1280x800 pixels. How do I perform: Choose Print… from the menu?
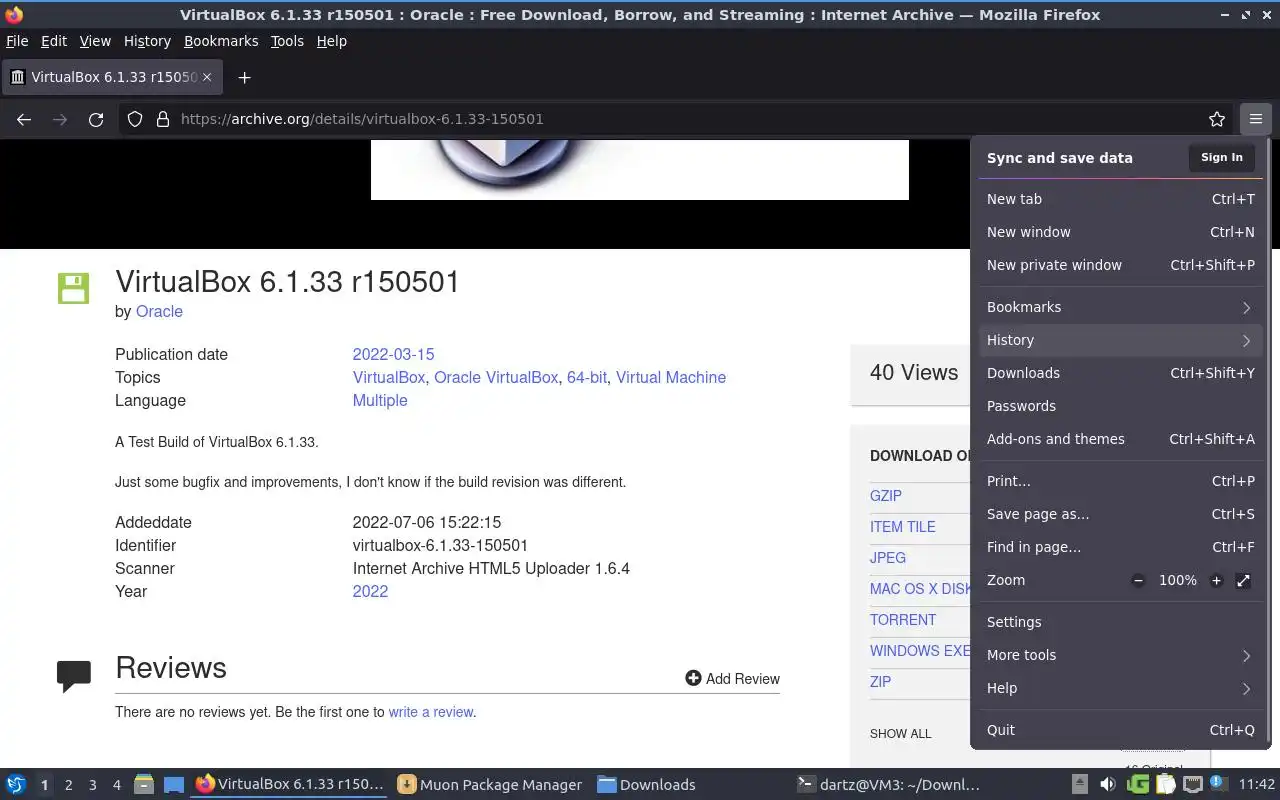tap(1120, 481)
